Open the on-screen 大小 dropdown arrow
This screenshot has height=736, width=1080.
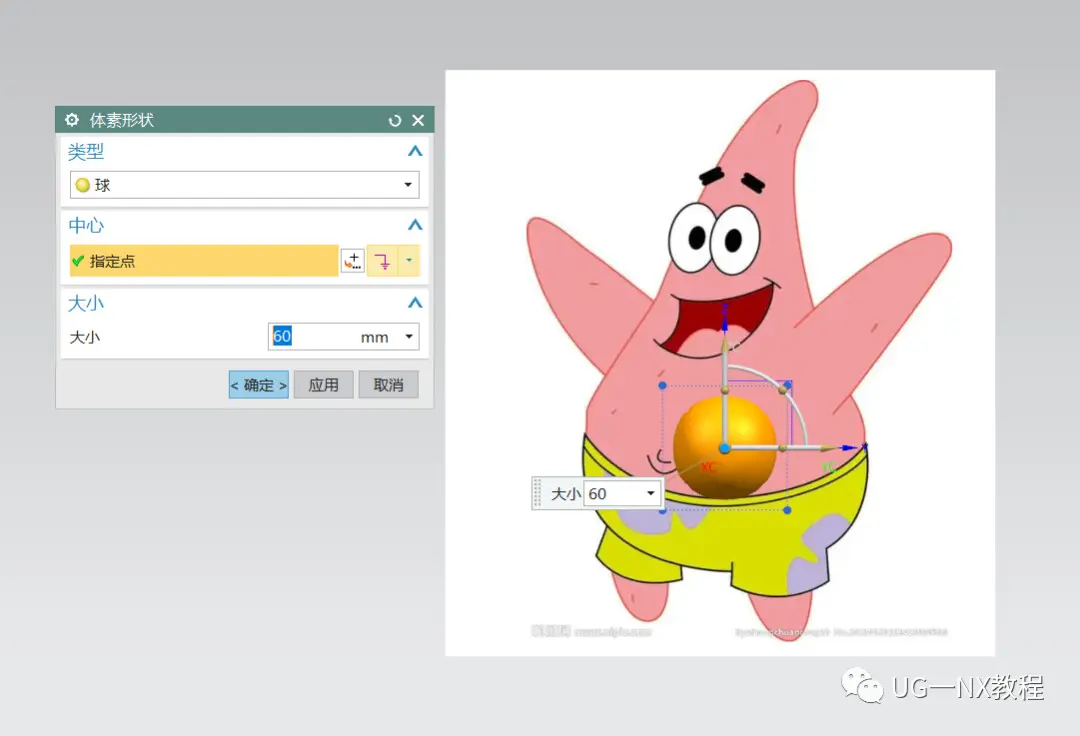click(x=650, y=494)
